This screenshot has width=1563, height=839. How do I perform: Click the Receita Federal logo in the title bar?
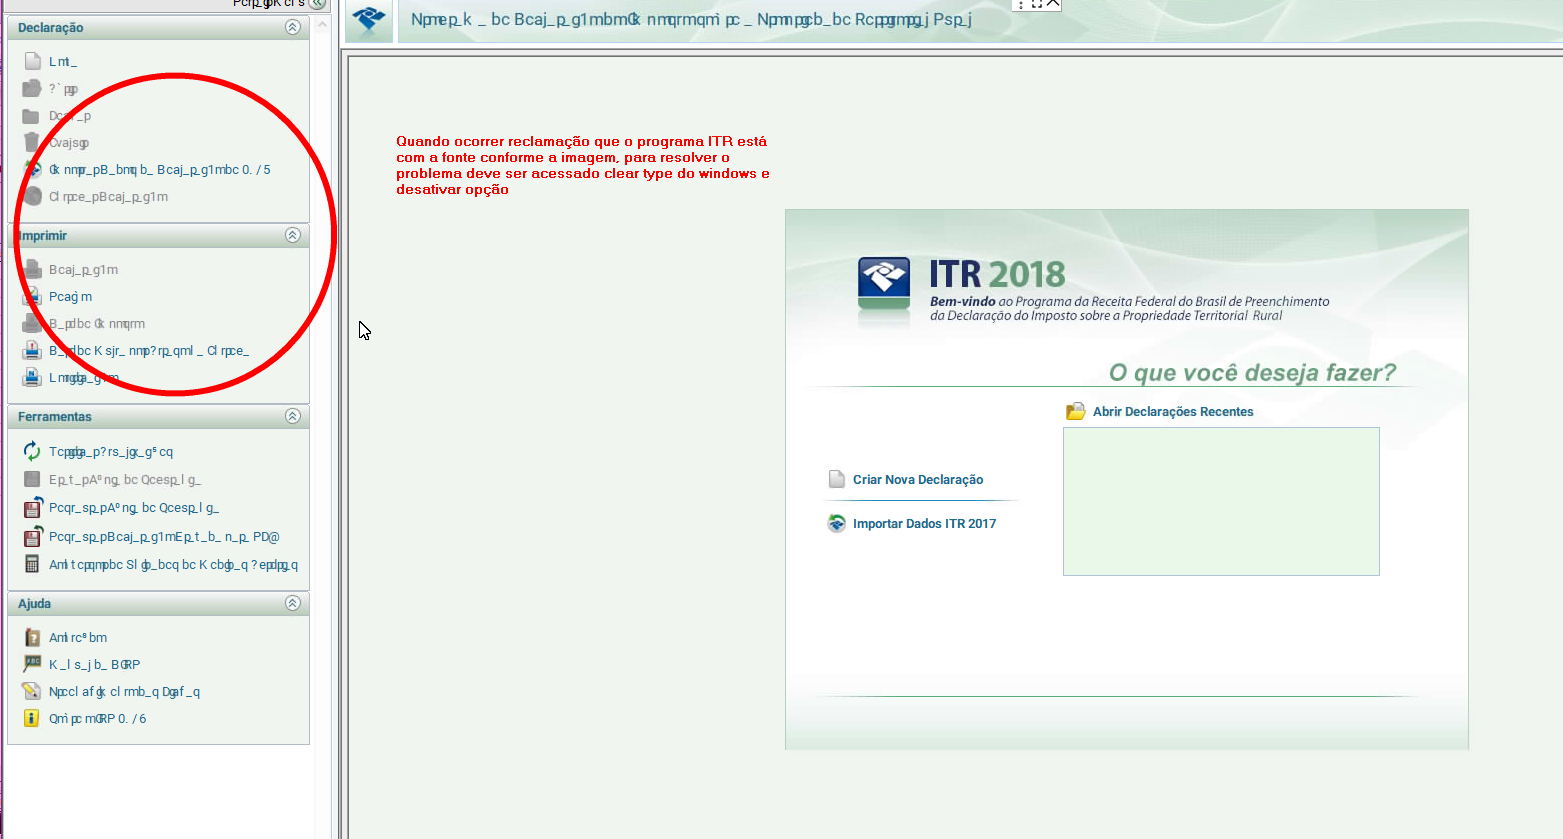(x=369, y=19)
